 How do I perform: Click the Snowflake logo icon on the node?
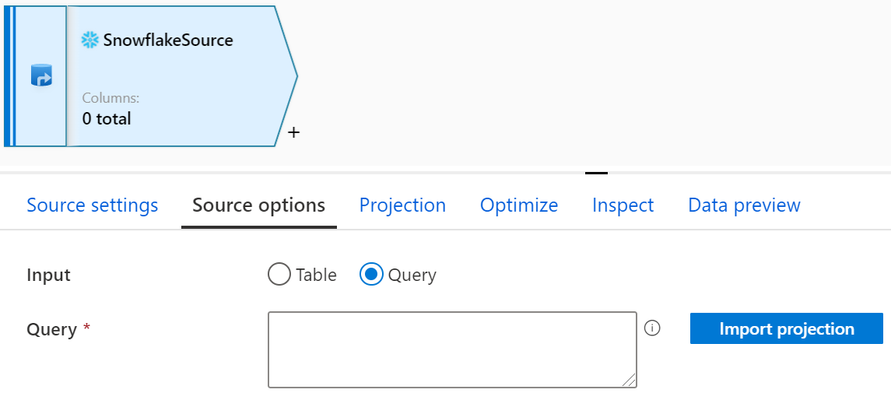90,40
